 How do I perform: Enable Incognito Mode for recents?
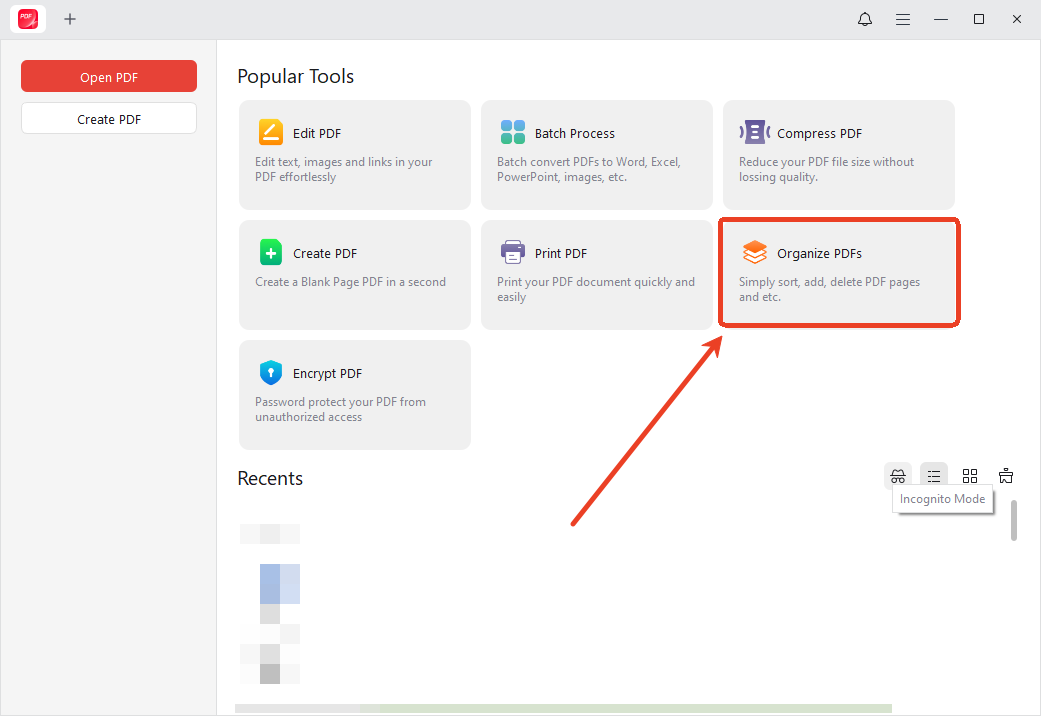898,475
